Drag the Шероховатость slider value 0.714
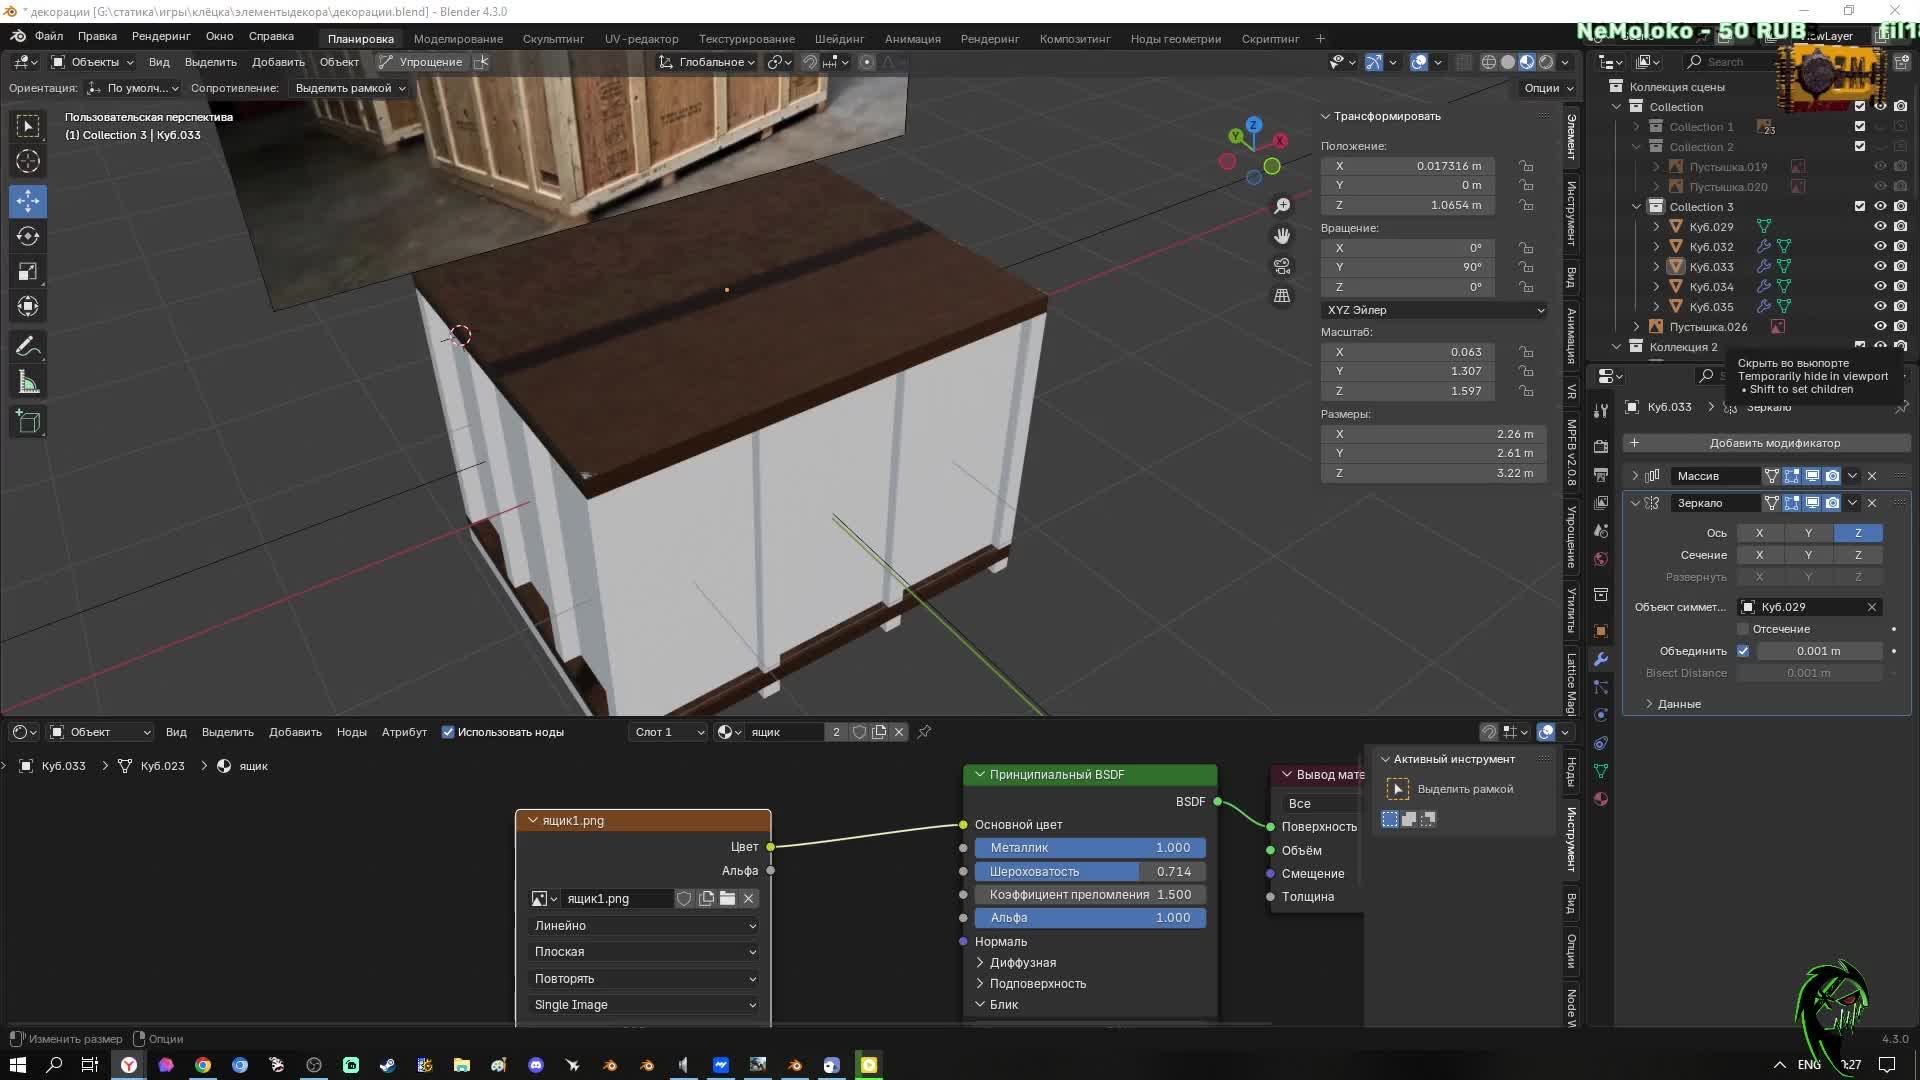 [1089, 870]
